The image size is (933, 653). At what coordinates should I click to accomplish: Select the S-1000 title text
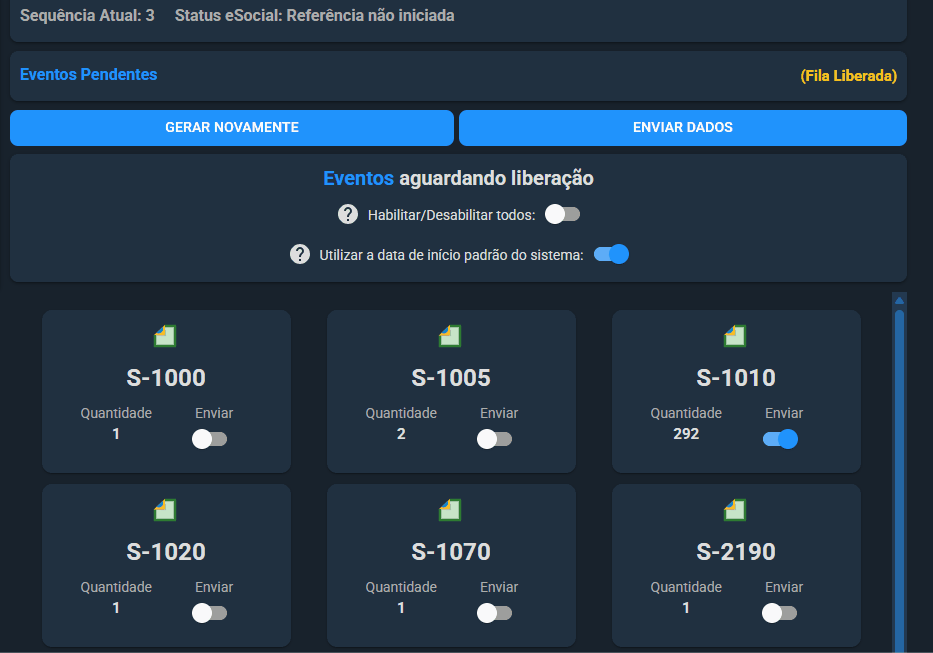[166, 378]
